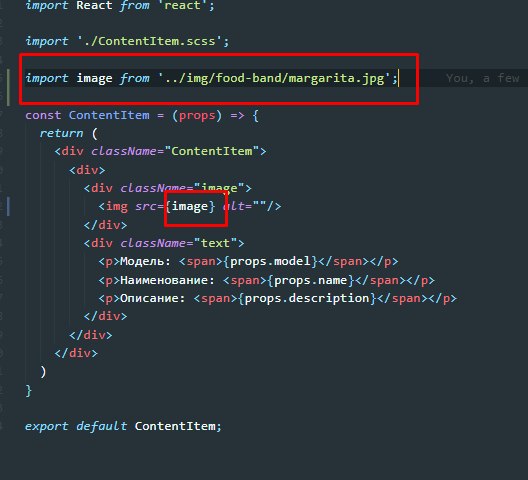Click {image} in the img src attribute
This screenshot has width=528, height=480.
pyautogui.click(x=190, y=206)
